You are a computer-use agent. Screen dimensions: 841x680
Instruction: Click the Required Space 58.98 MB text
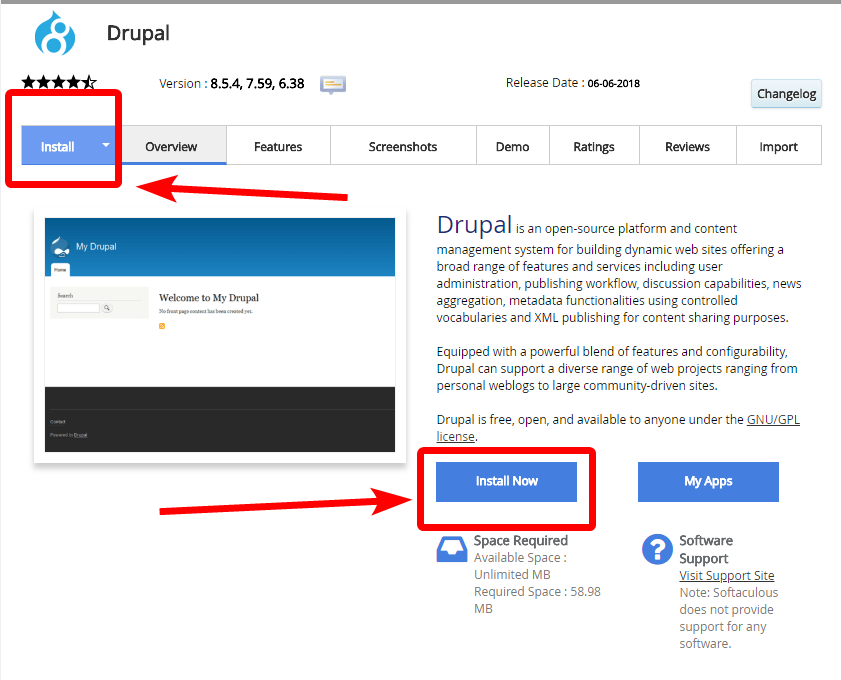[x=537, y=600]
